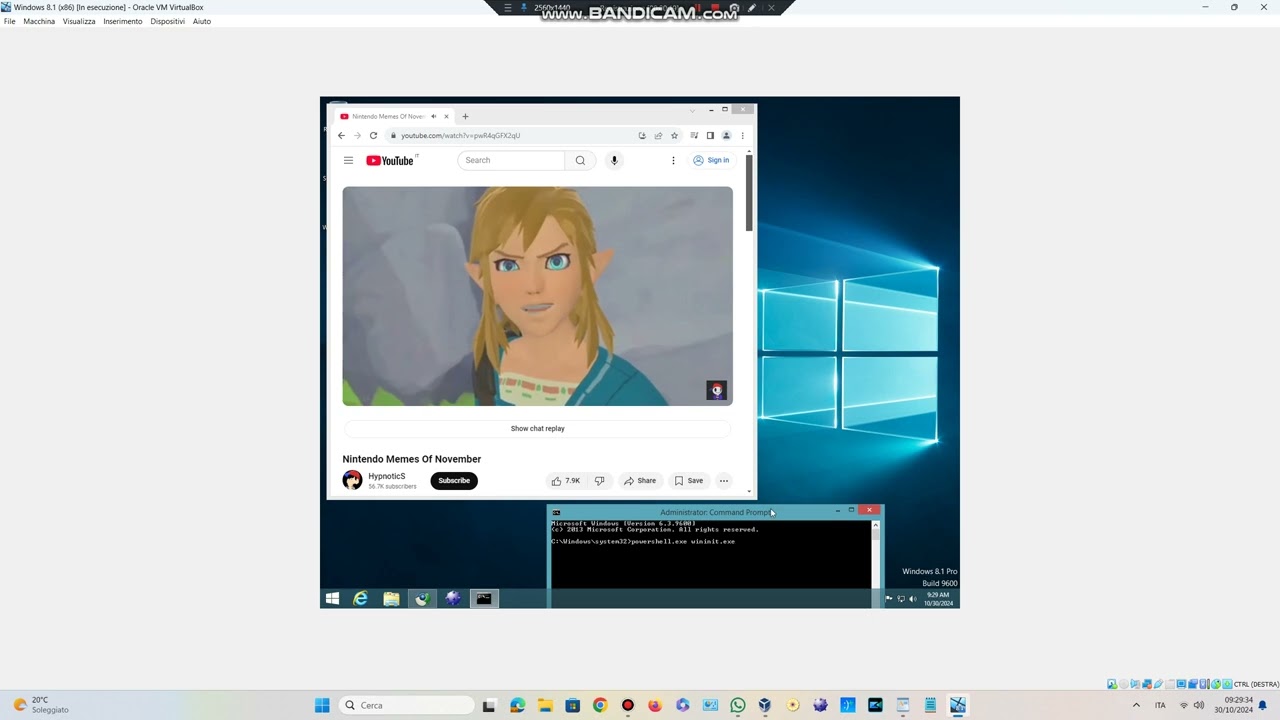Open VM clock showing 9:29 AM
The height and width of the screenshot is (720, 1280).
click(940, 599)
